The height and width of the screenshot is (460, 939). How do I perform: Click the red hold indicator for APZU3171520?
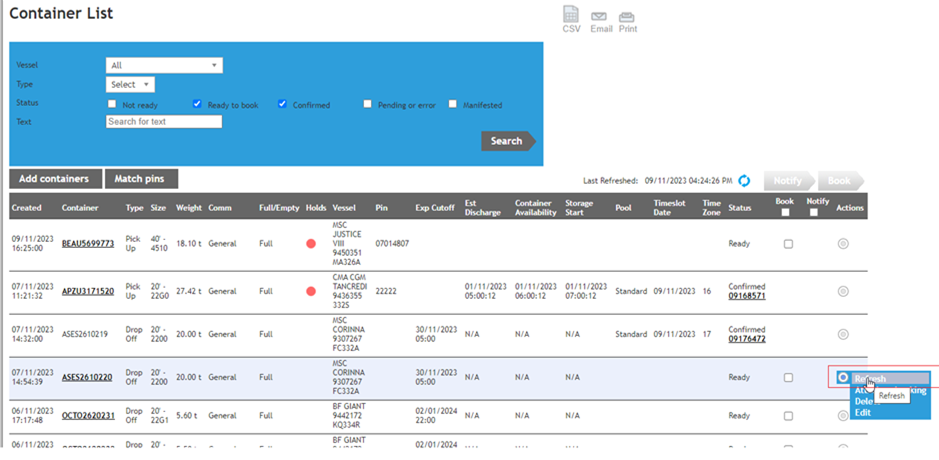point(311,291)
